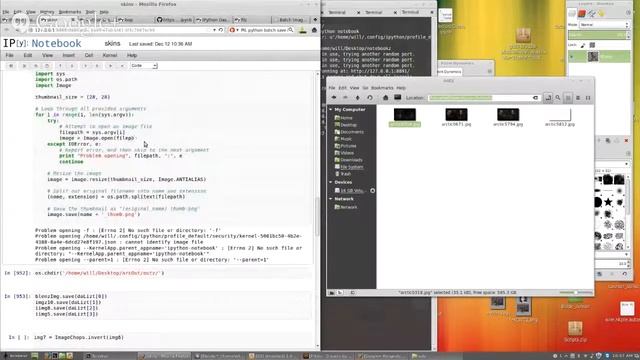Switch to the GitHub Firefox tab

(x=174, y=20)
